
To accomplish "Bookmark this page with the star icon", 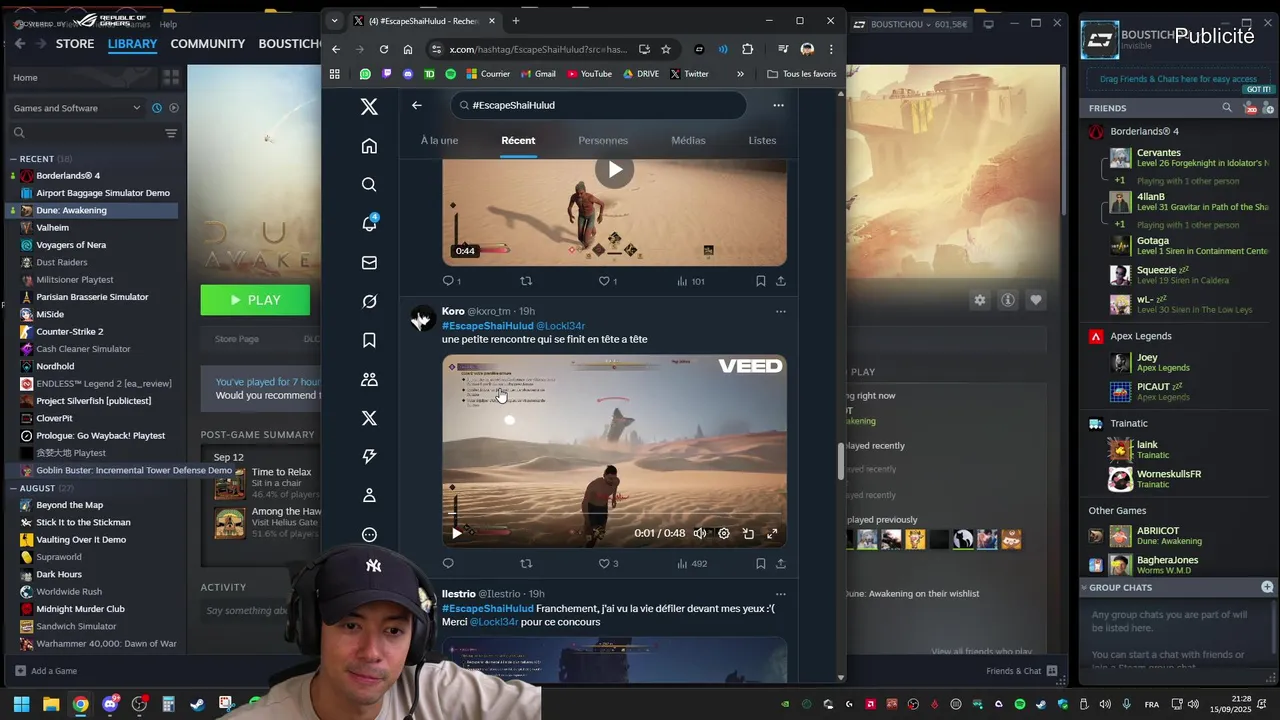I will pos(666,49).
